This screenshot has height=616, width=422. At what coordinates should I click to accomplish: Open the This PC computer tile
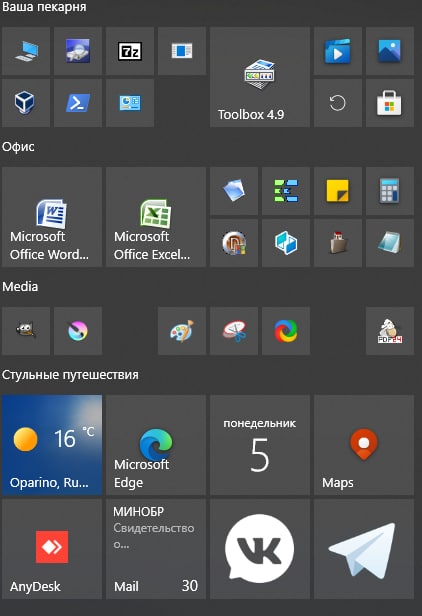[26, 51]
